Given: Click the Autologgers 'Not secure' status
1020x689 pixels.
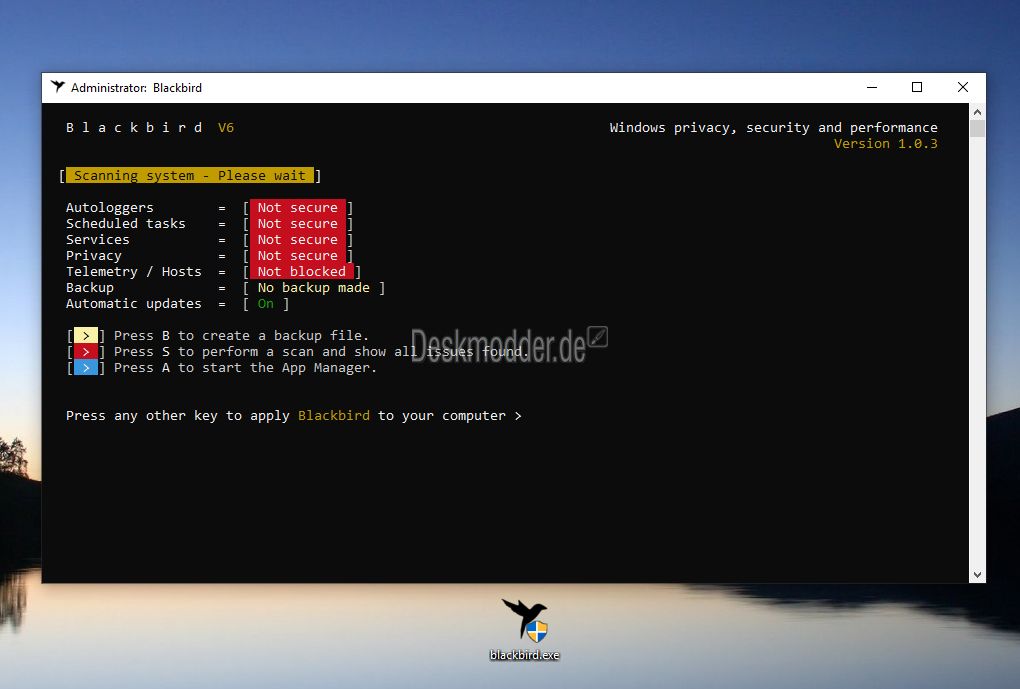Looking at the screenshot, I should [297, 208].
